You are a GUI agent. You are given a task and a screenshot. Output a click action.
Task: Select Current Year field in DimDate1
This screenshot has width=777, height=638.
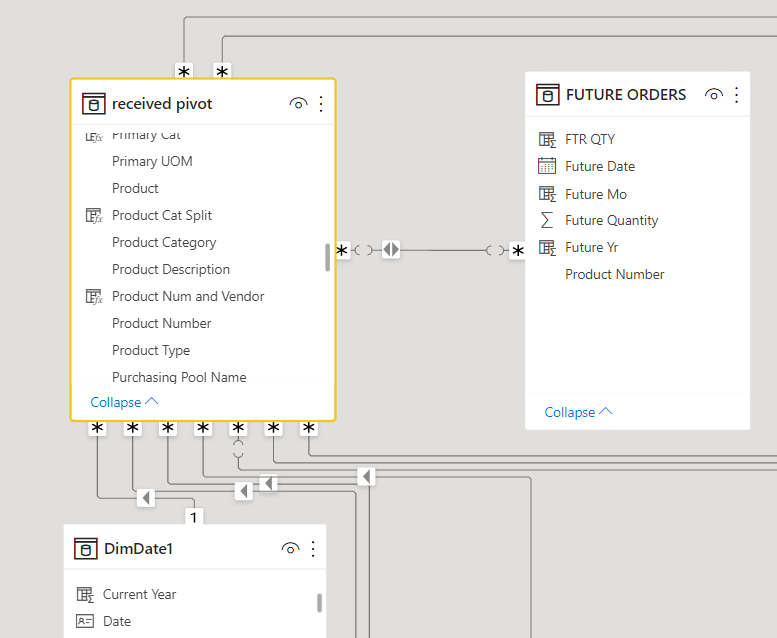tap(140, 594)
